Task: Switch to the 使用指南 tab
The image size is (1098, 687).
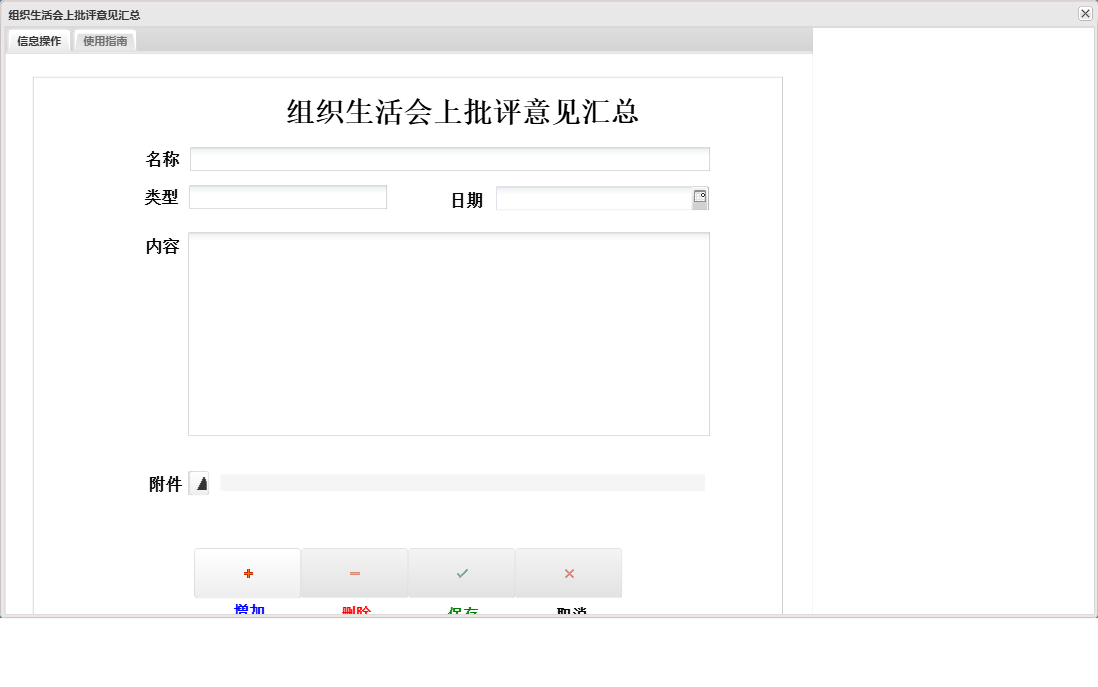Action: (103, 41)
